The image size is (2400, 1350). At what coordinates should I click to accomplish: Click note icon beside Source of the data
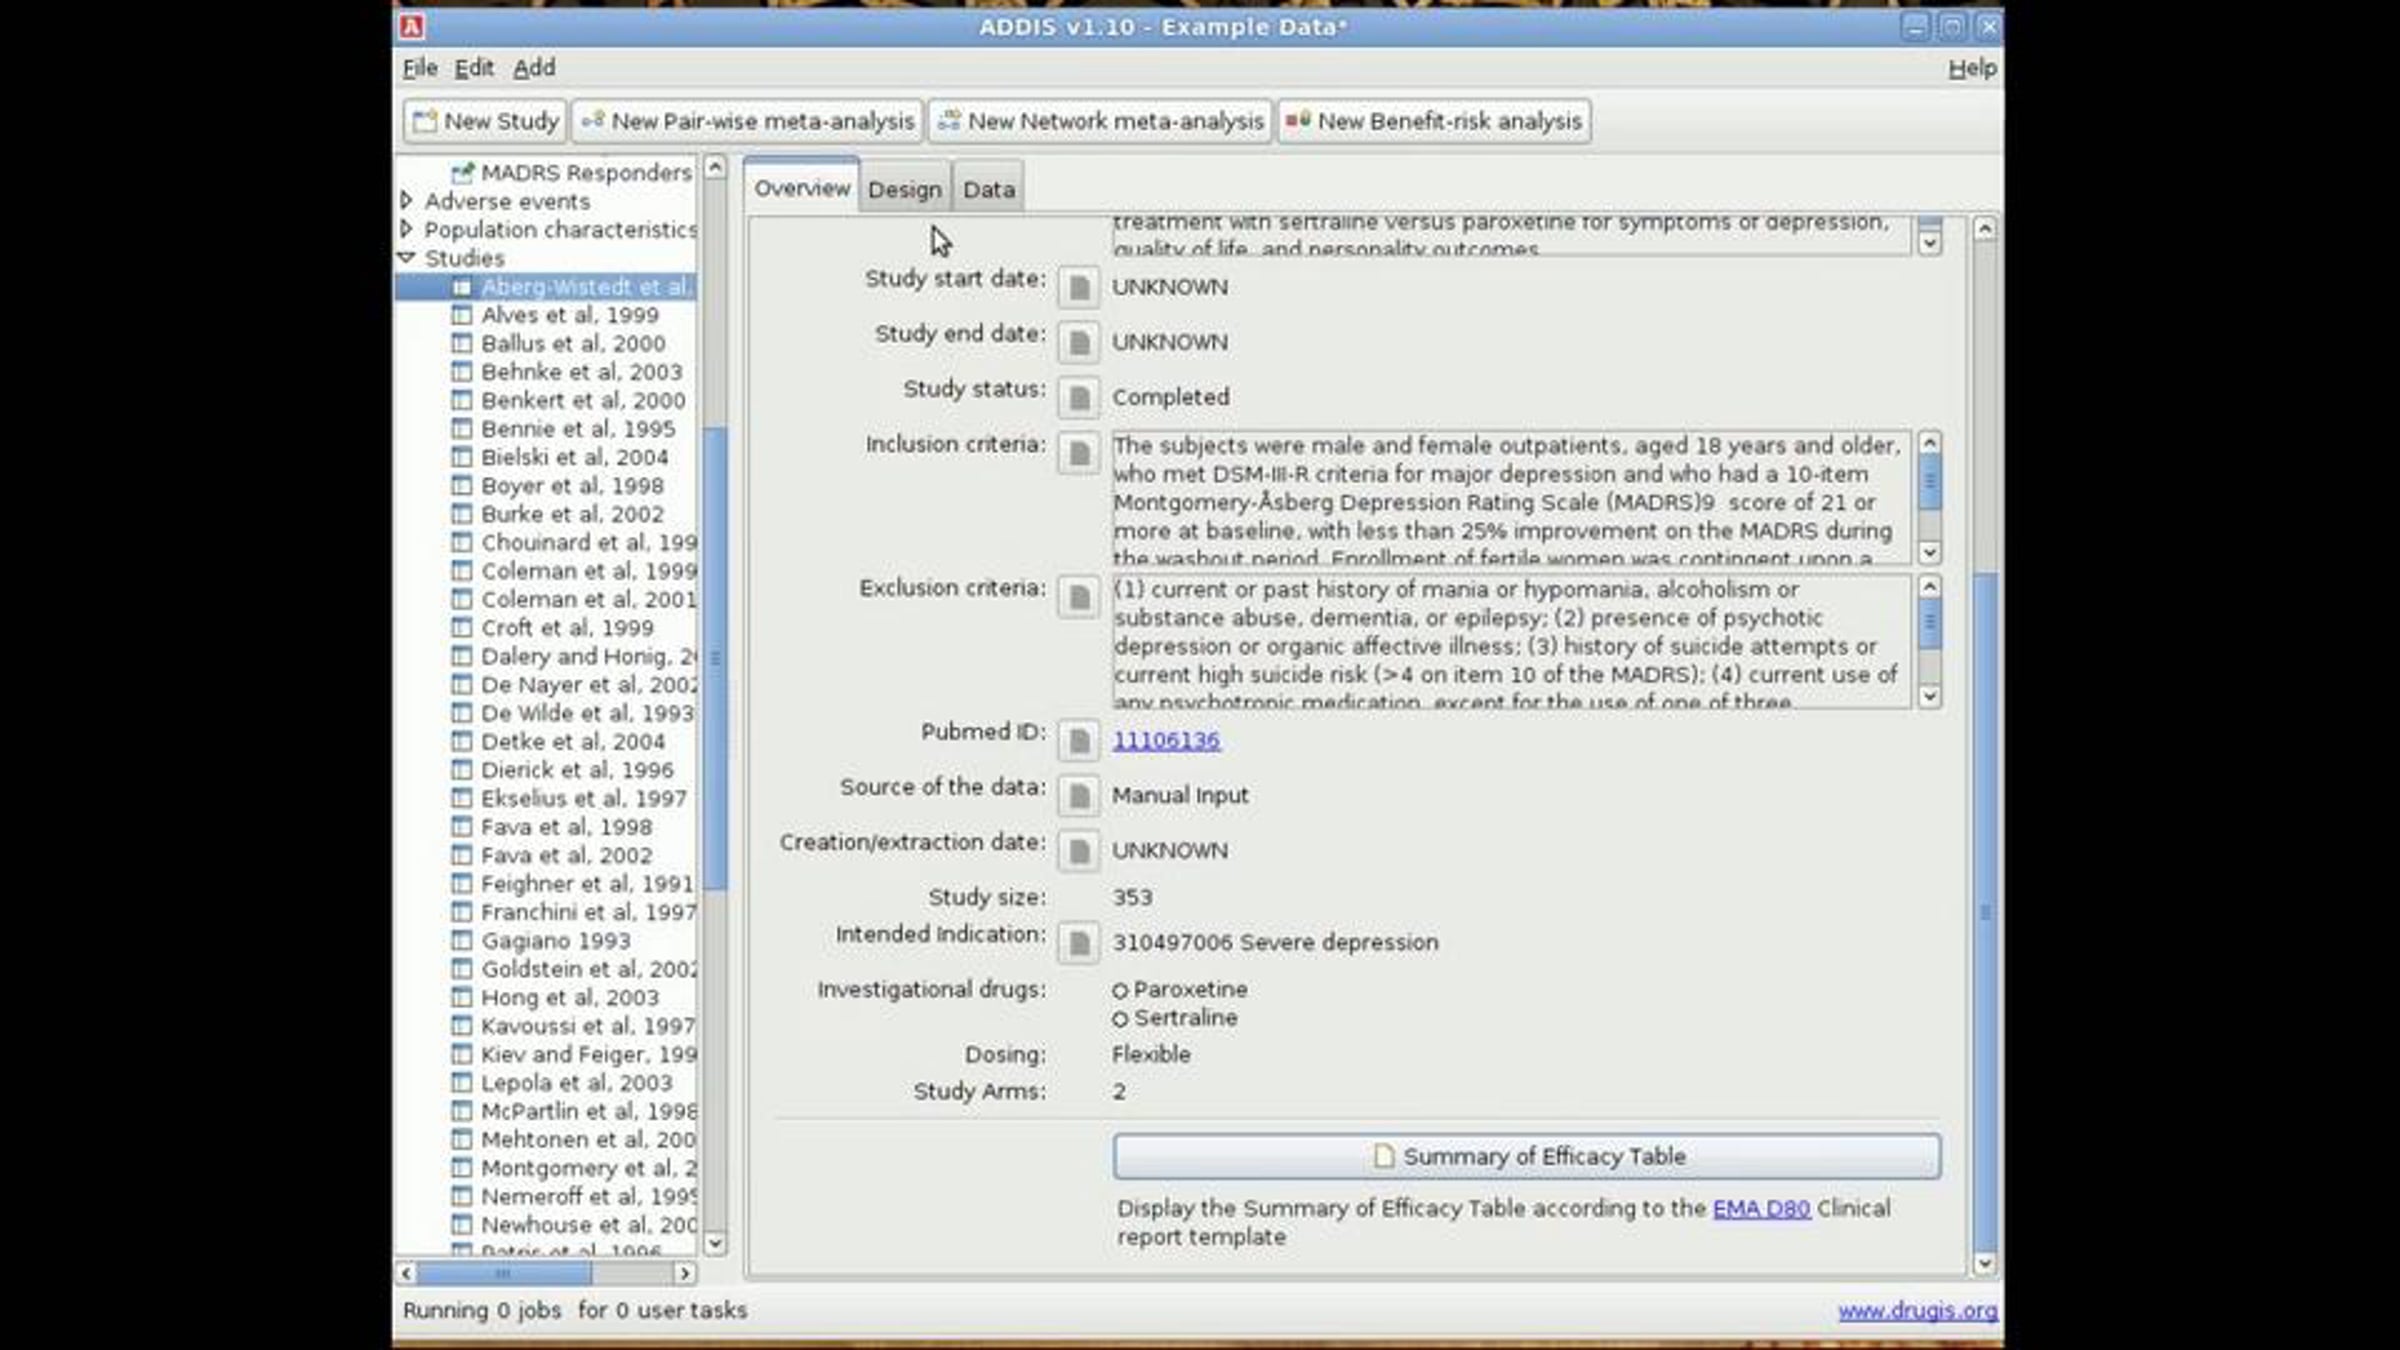coord(1078,796)
